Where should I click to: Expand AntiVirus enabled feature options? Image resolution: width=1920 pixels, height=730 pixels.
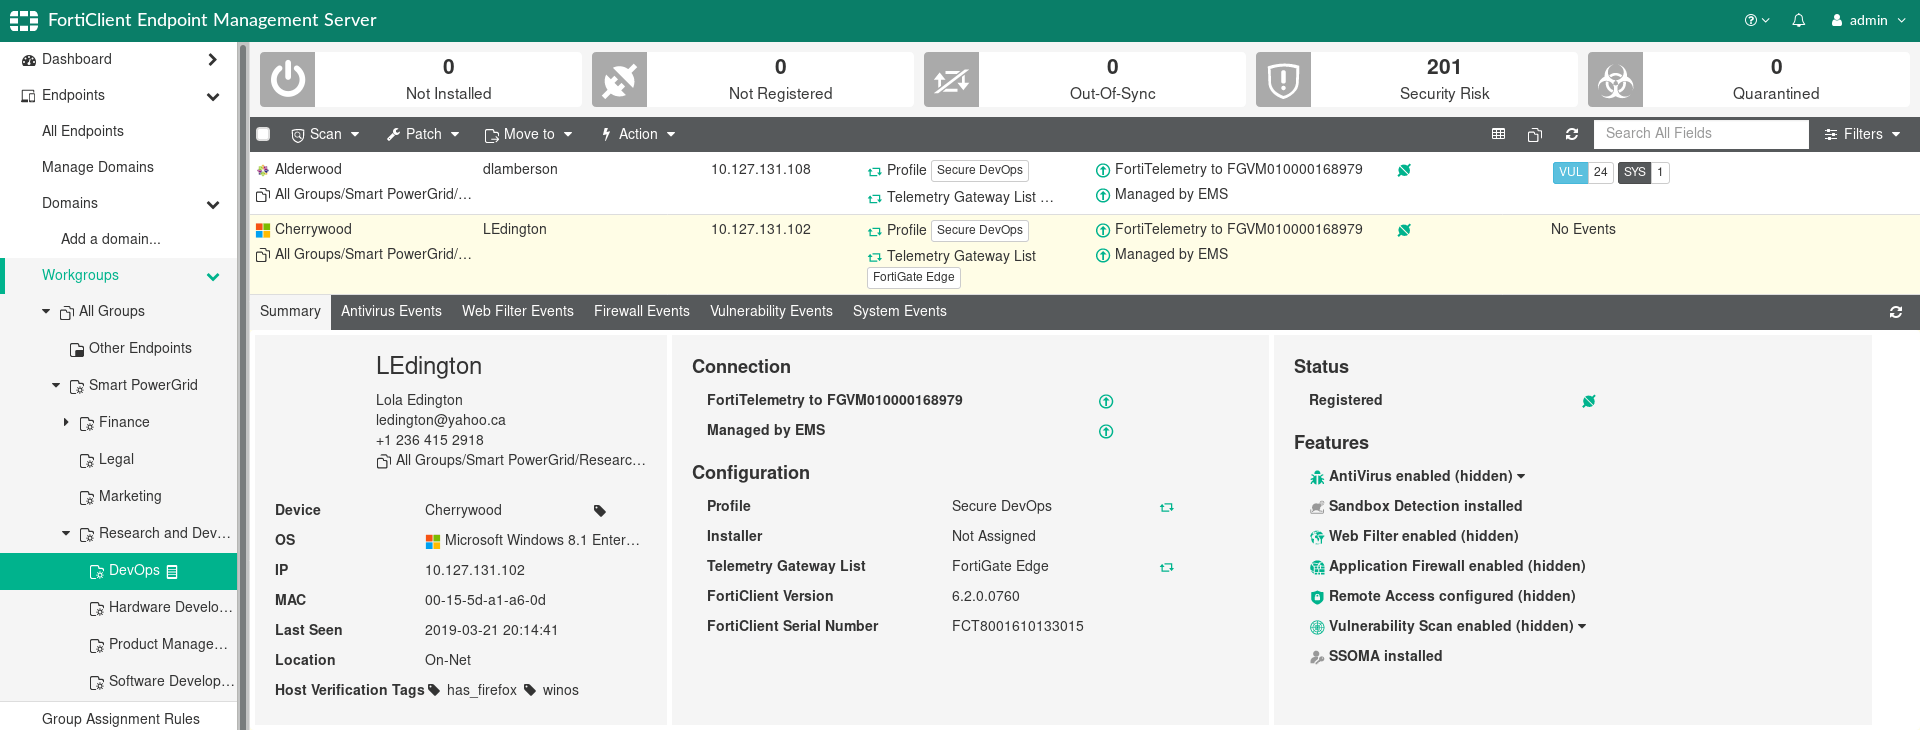[x=1521, y=477]
